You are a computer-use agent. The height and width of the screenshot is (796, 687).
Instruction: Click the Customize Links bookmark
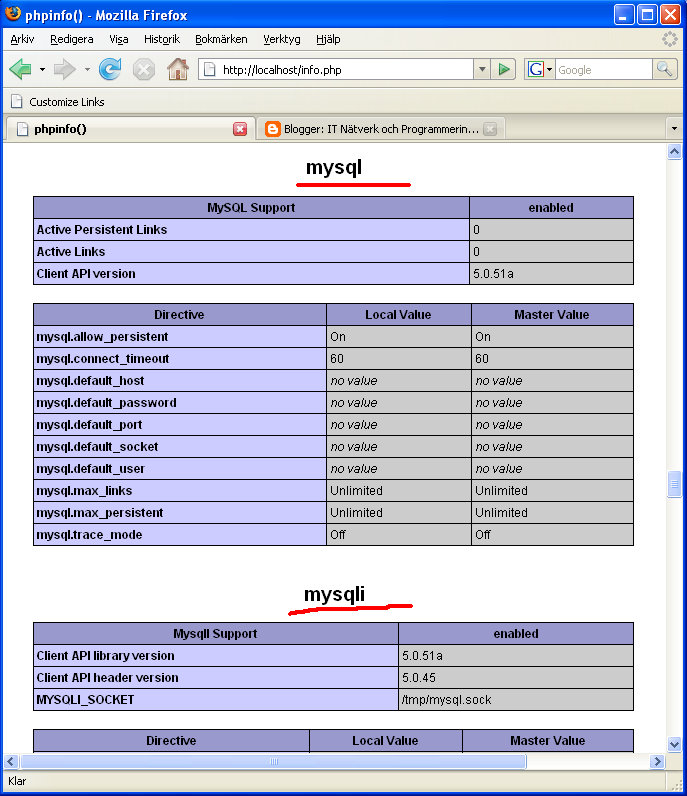point(57,102)
